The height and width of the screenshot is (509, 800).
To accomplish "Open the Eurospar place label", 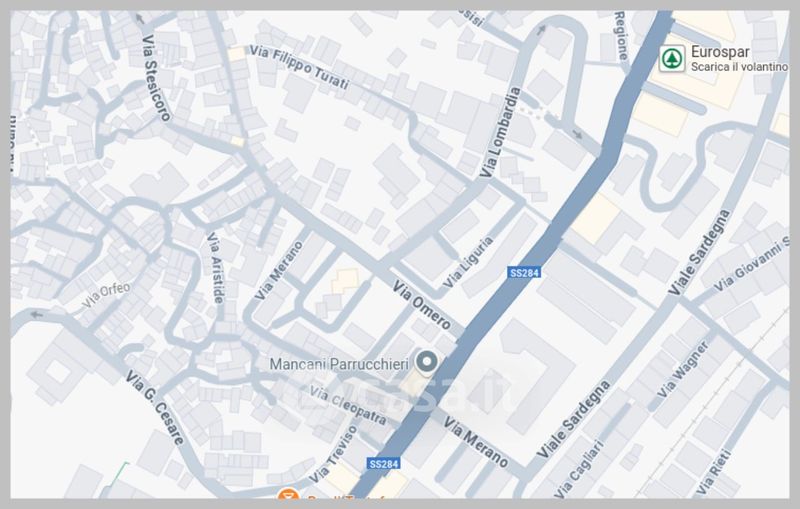I will coord(720,52).
